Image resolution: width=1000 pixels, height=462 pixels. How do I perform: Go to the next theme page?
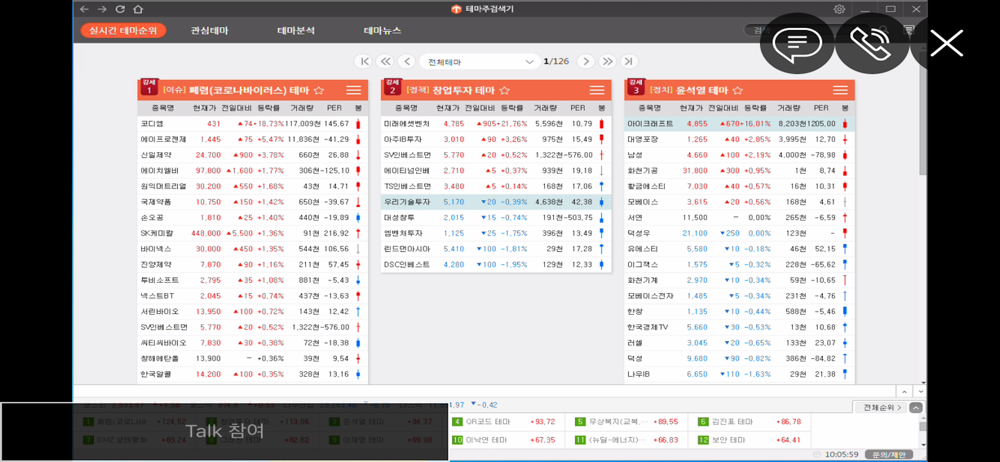585,61
